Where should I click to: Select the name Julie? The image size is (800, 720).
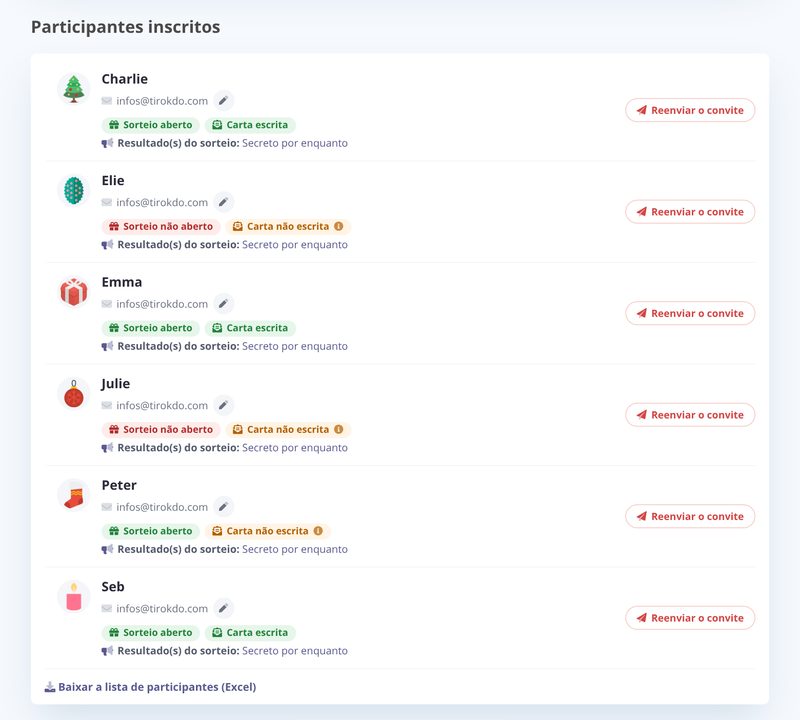coord(115,384)
